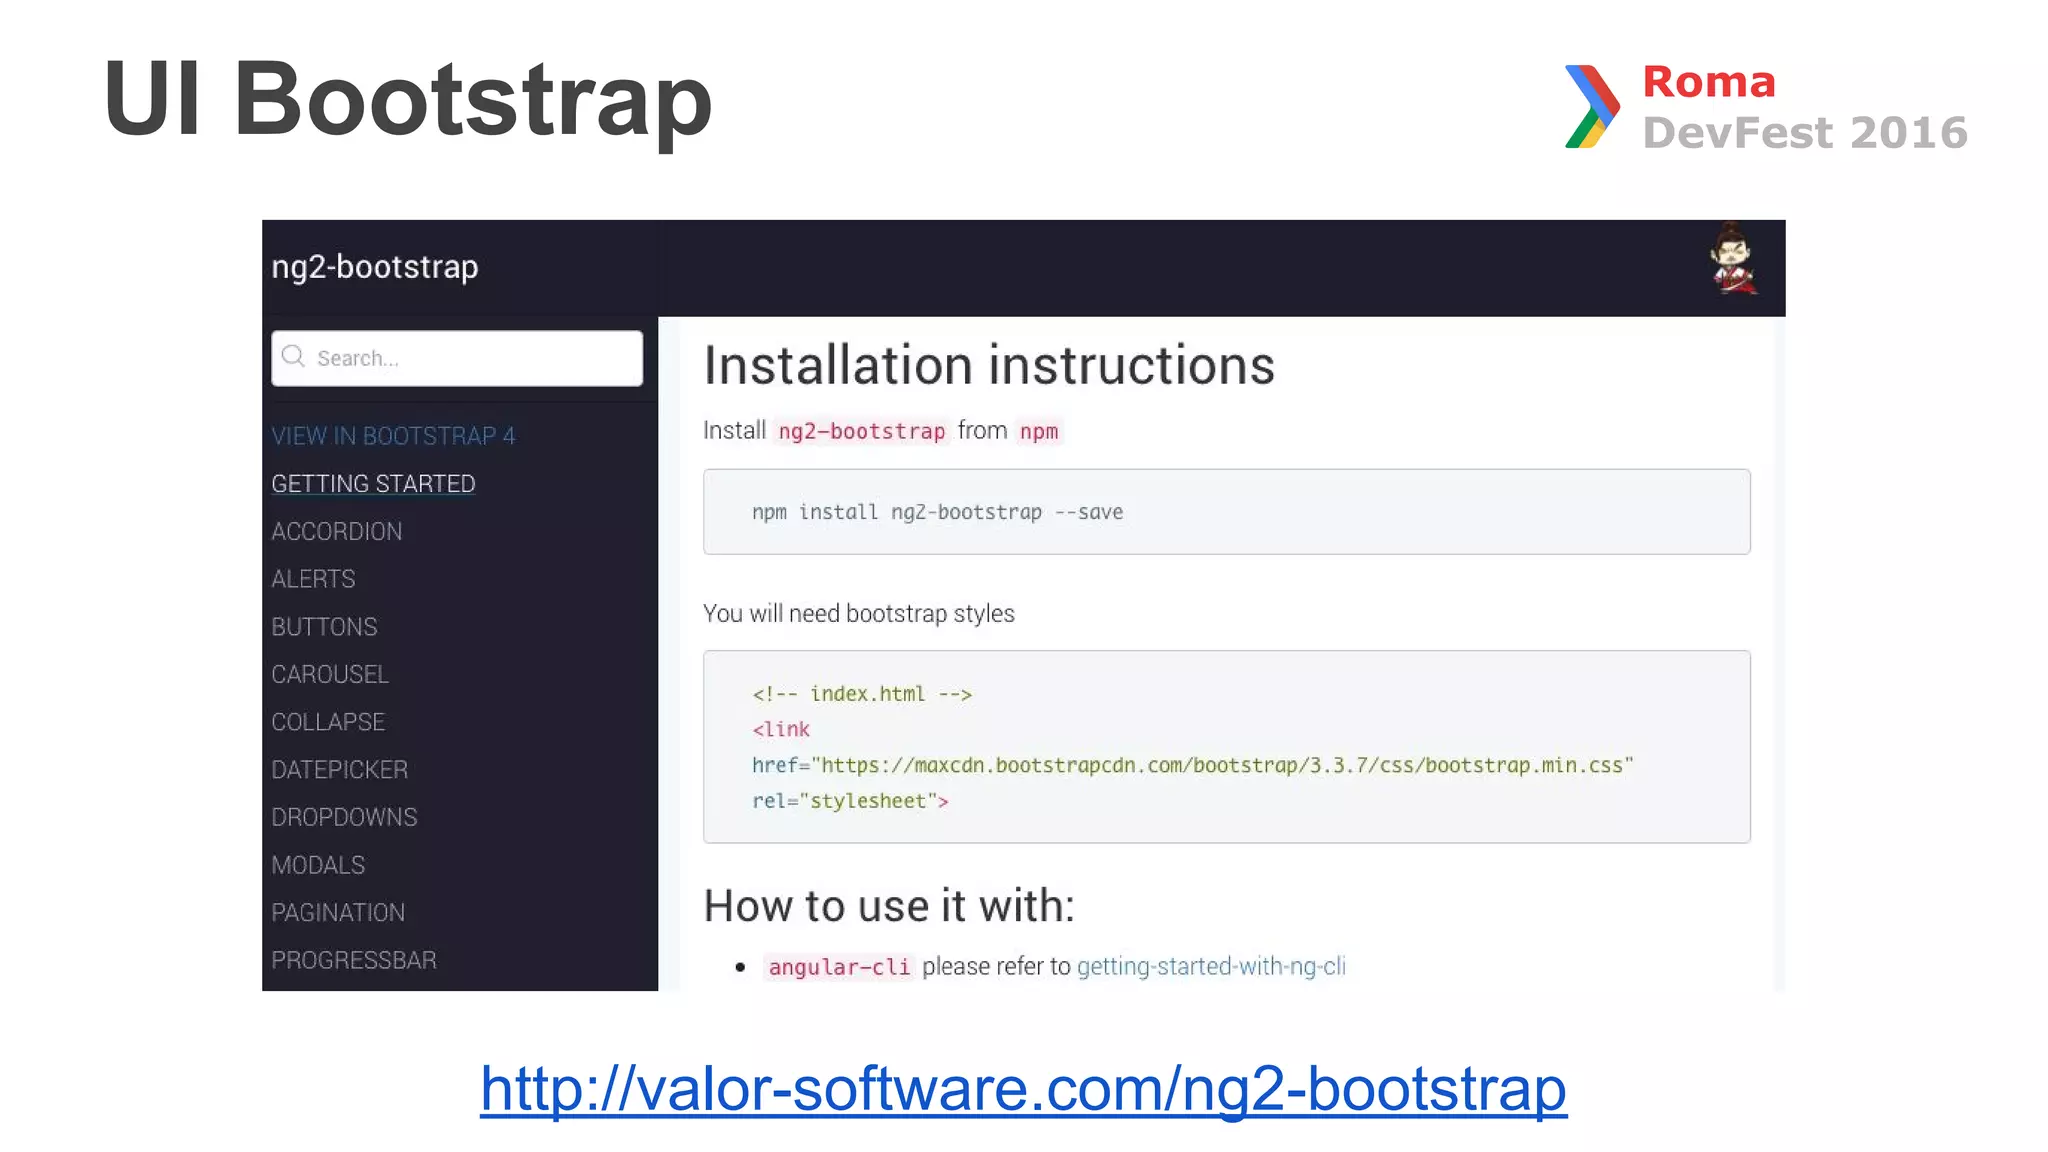Navigate to Dropdowns in sidebar

point(344,817)
